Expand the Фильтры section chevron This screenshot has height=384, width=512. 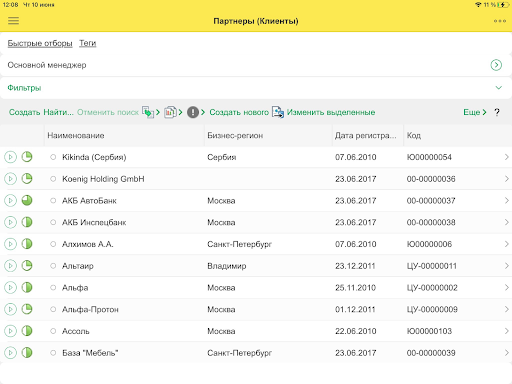pos(498,88)
